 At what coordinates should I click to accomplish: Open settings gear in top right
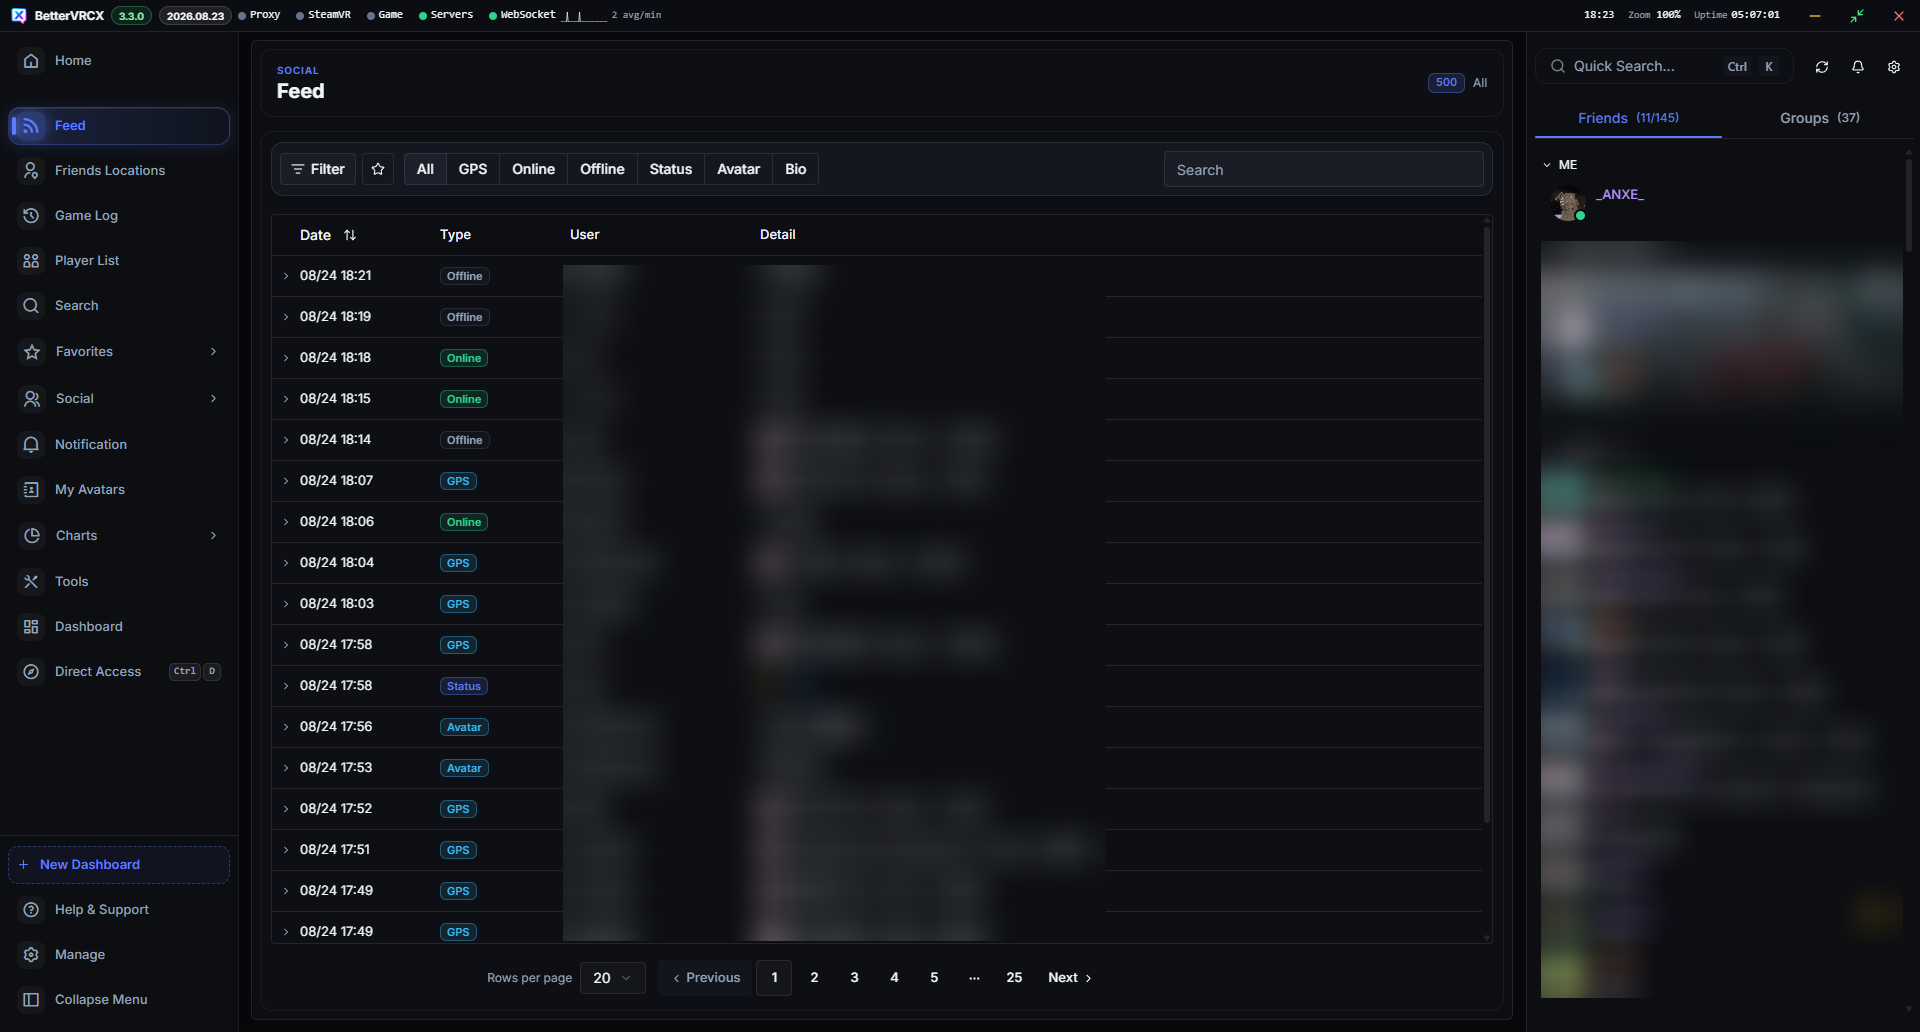pos(1894,67)
